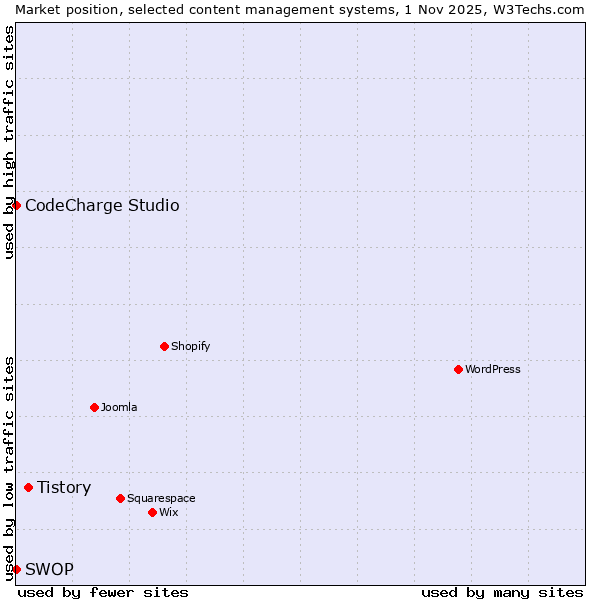
Task: Click the CodeCharge Studio text label
Action: pyautogui.click(x=102, y=206)
